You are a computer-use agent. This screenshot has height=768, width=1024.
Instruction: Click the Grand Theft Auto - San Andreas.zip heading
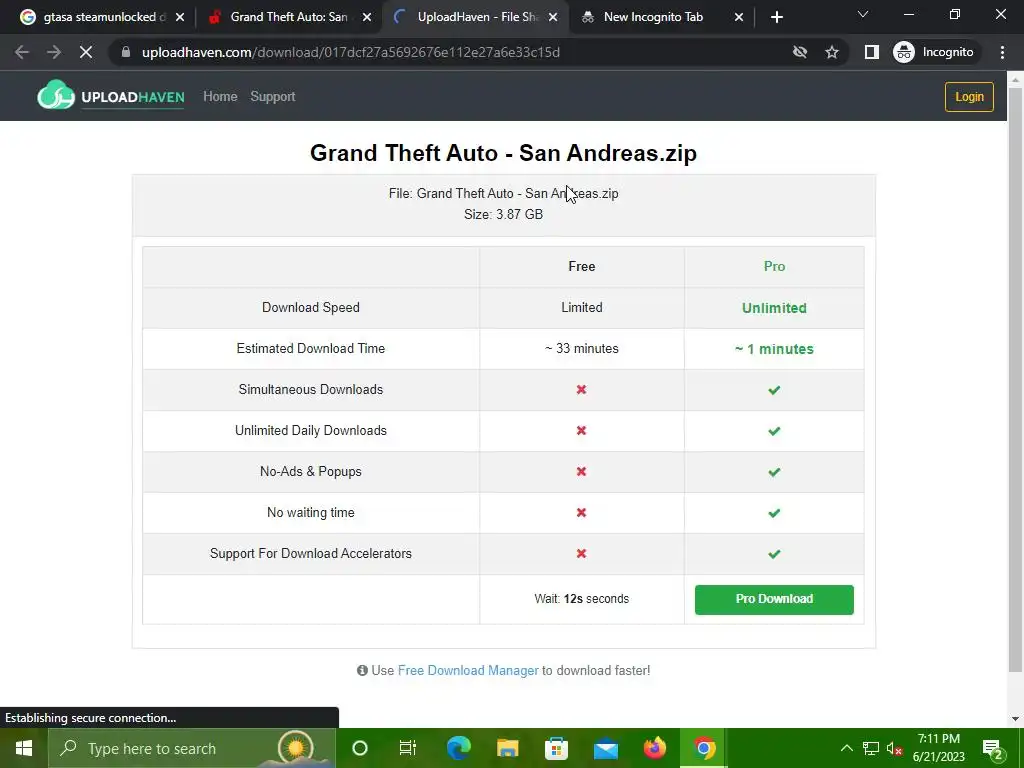pyautogui.click(x=504, y=153)
